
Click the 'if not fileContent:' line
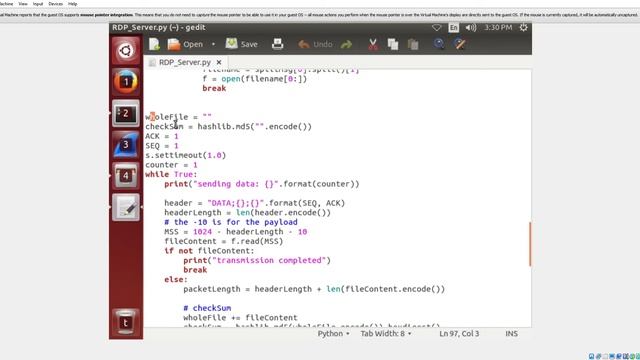coord(209,251)
